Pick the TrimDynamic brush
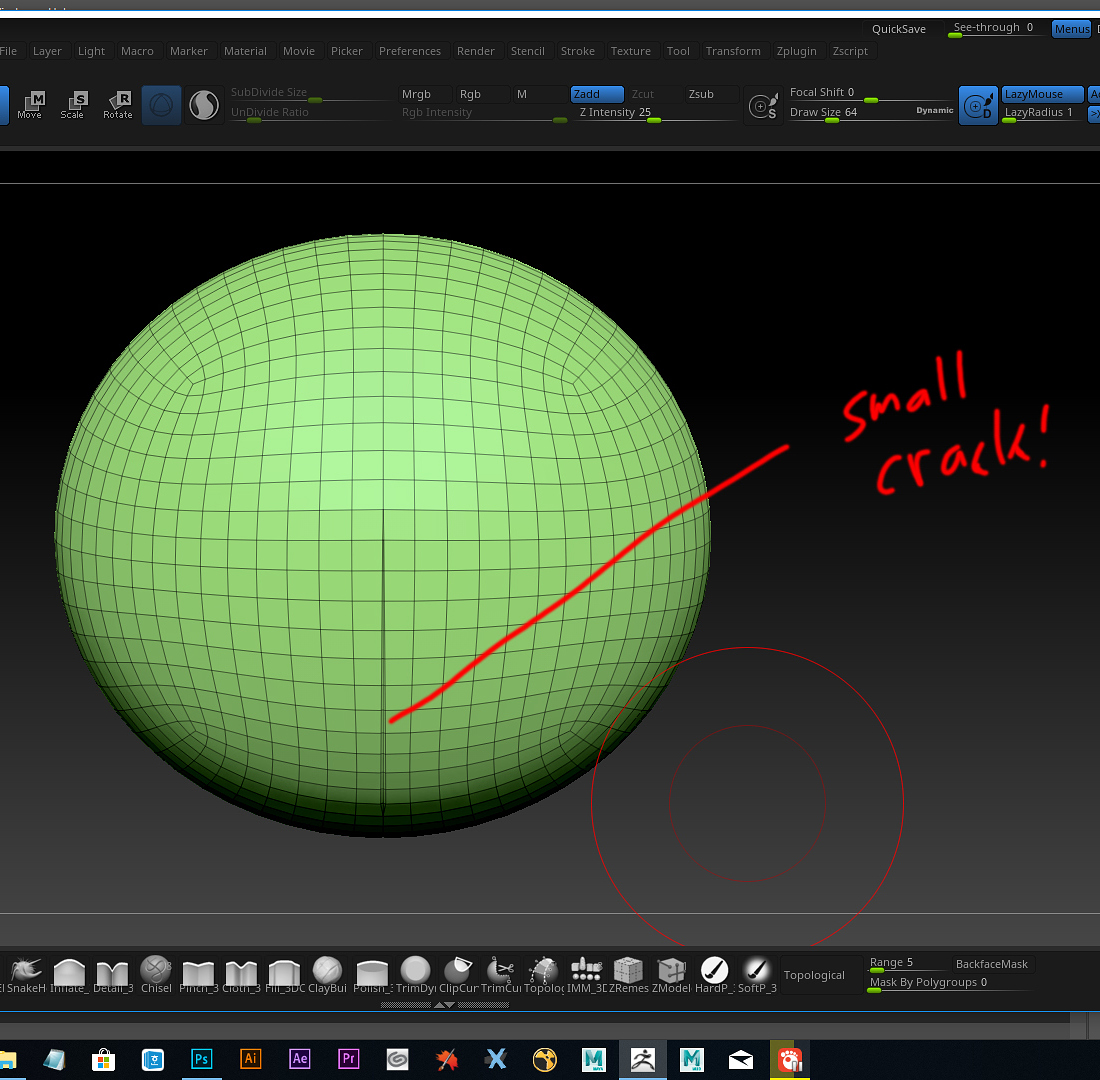The image size is (1100, 1080). click(x=415, y=975)
